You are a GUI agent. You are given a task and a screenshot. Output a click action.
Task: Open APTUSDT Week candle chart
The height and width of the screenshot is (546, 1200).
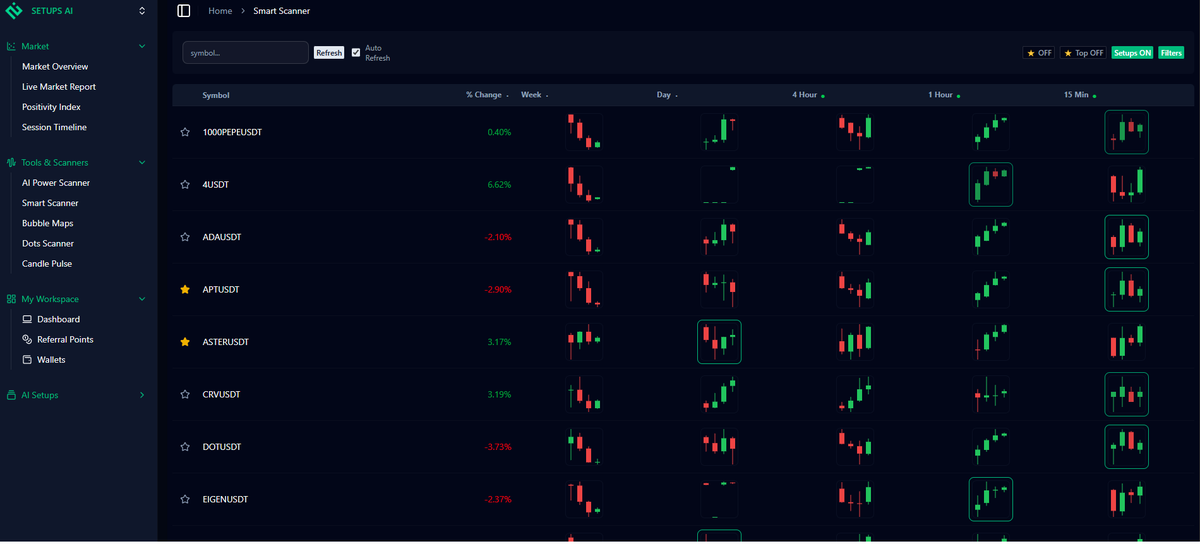(x=584, y=289)
